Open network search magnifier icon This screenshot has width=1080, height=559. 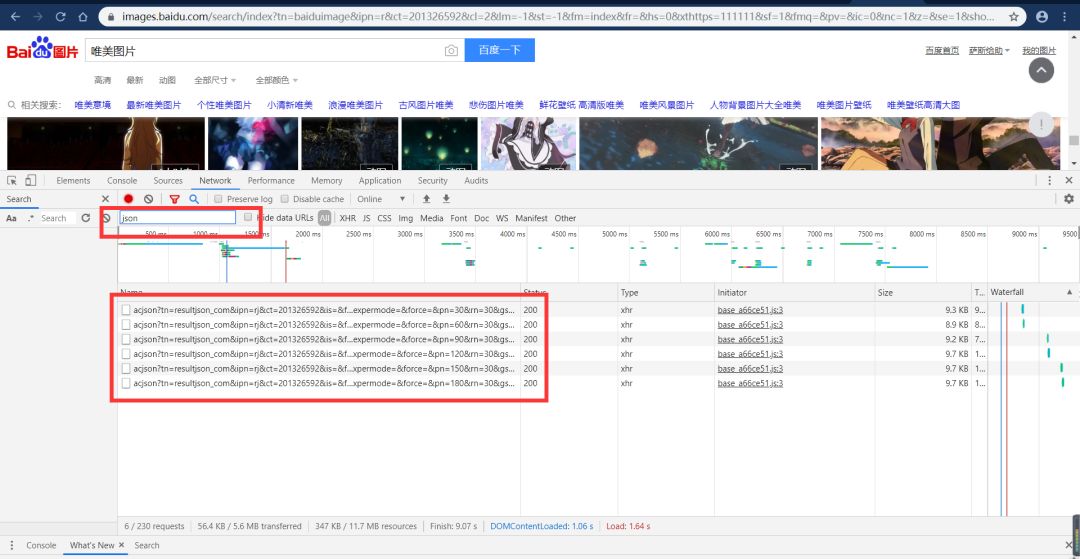(x=194, y=199)
